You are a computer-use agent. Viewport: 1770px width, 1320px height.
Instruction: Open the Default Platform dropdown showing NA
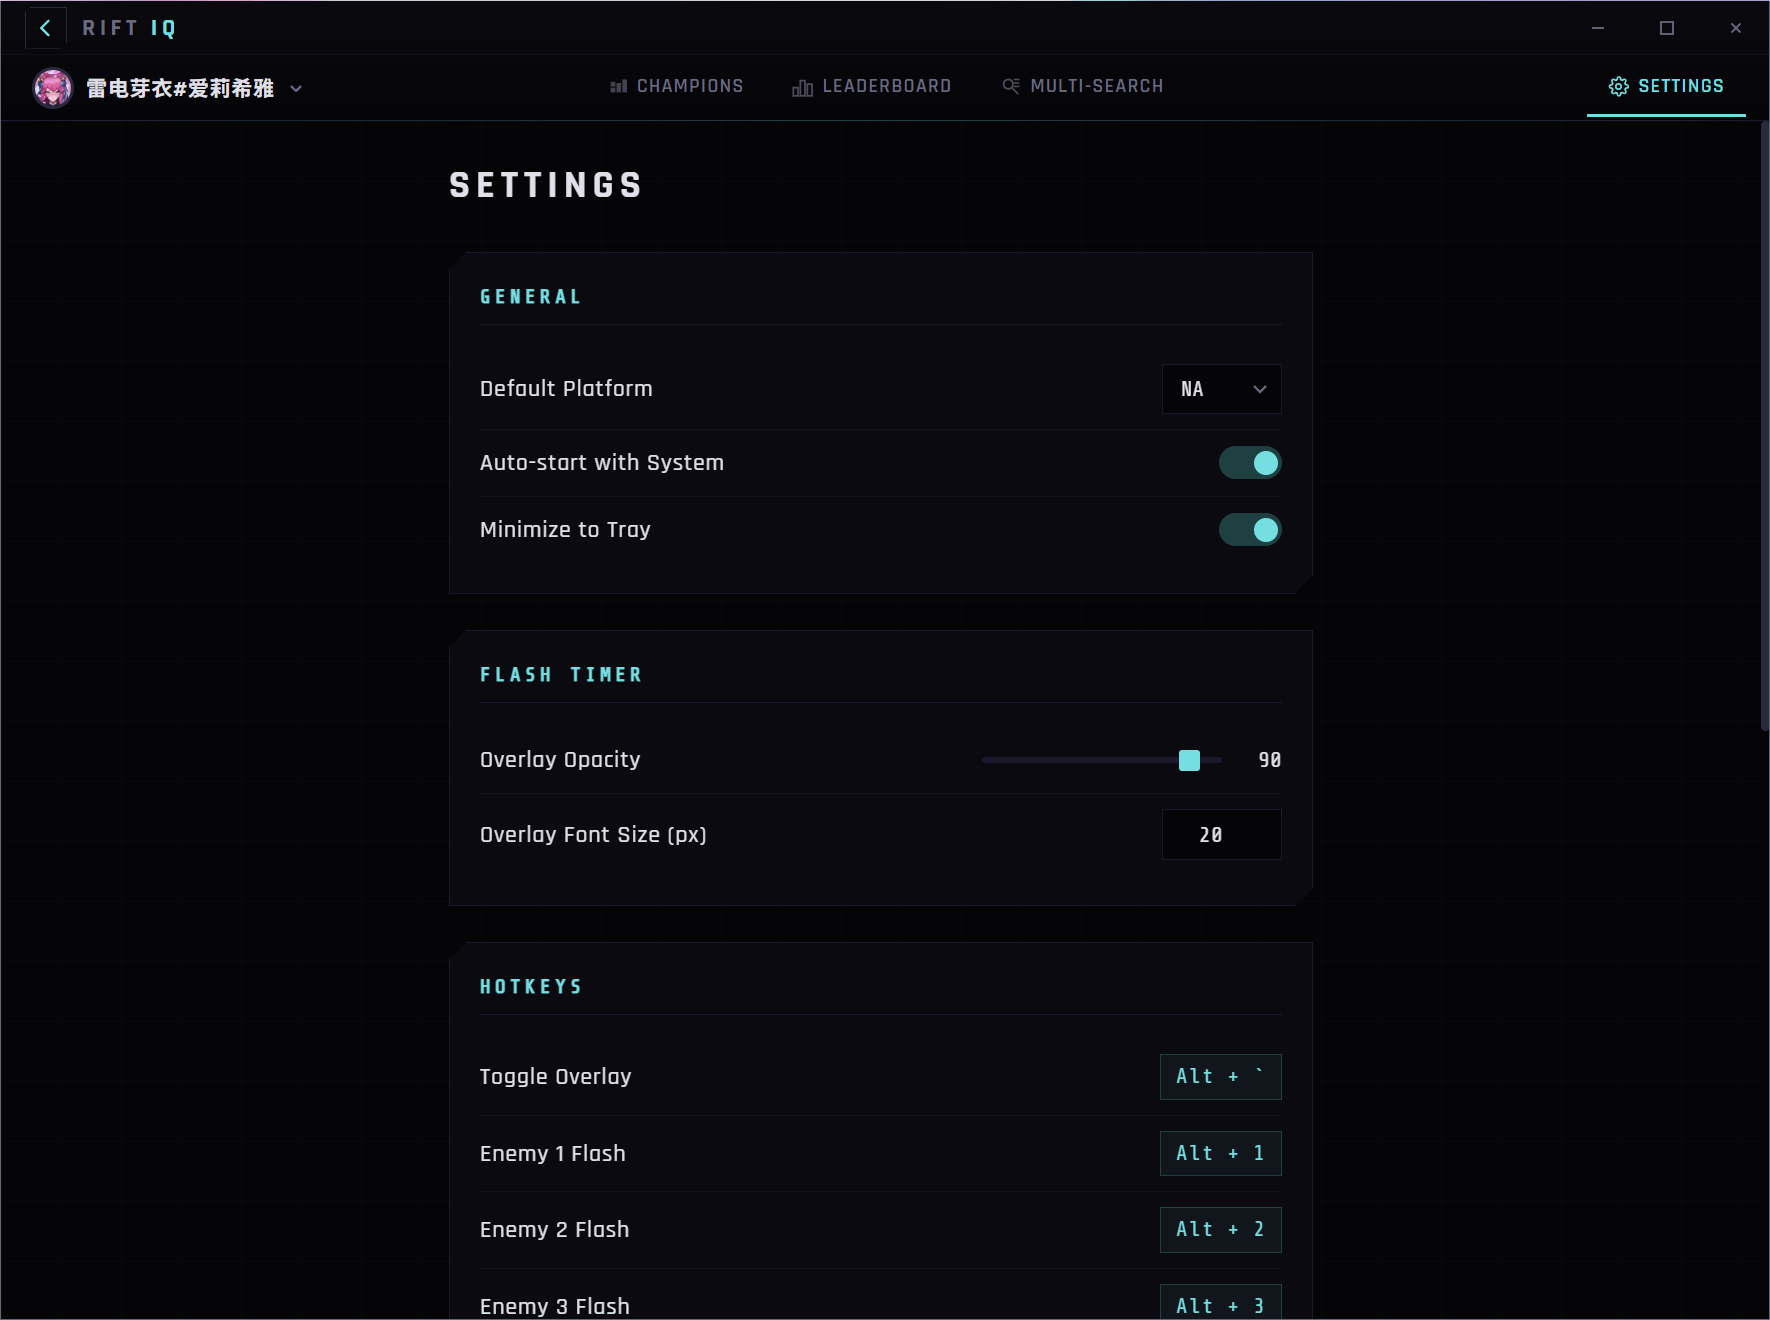[x=1221, y=389]
